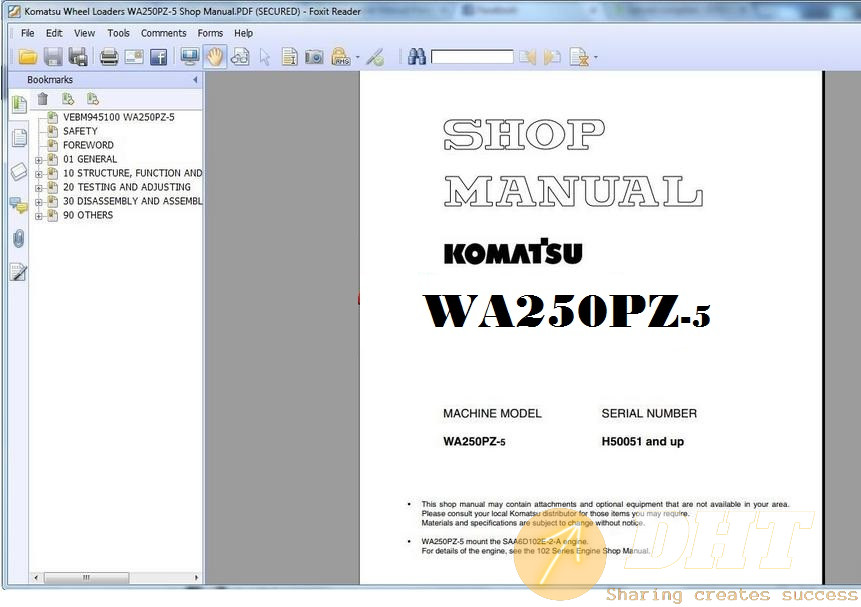Select the Hand tool
This screenshot has height=607, width=861.
215,57
